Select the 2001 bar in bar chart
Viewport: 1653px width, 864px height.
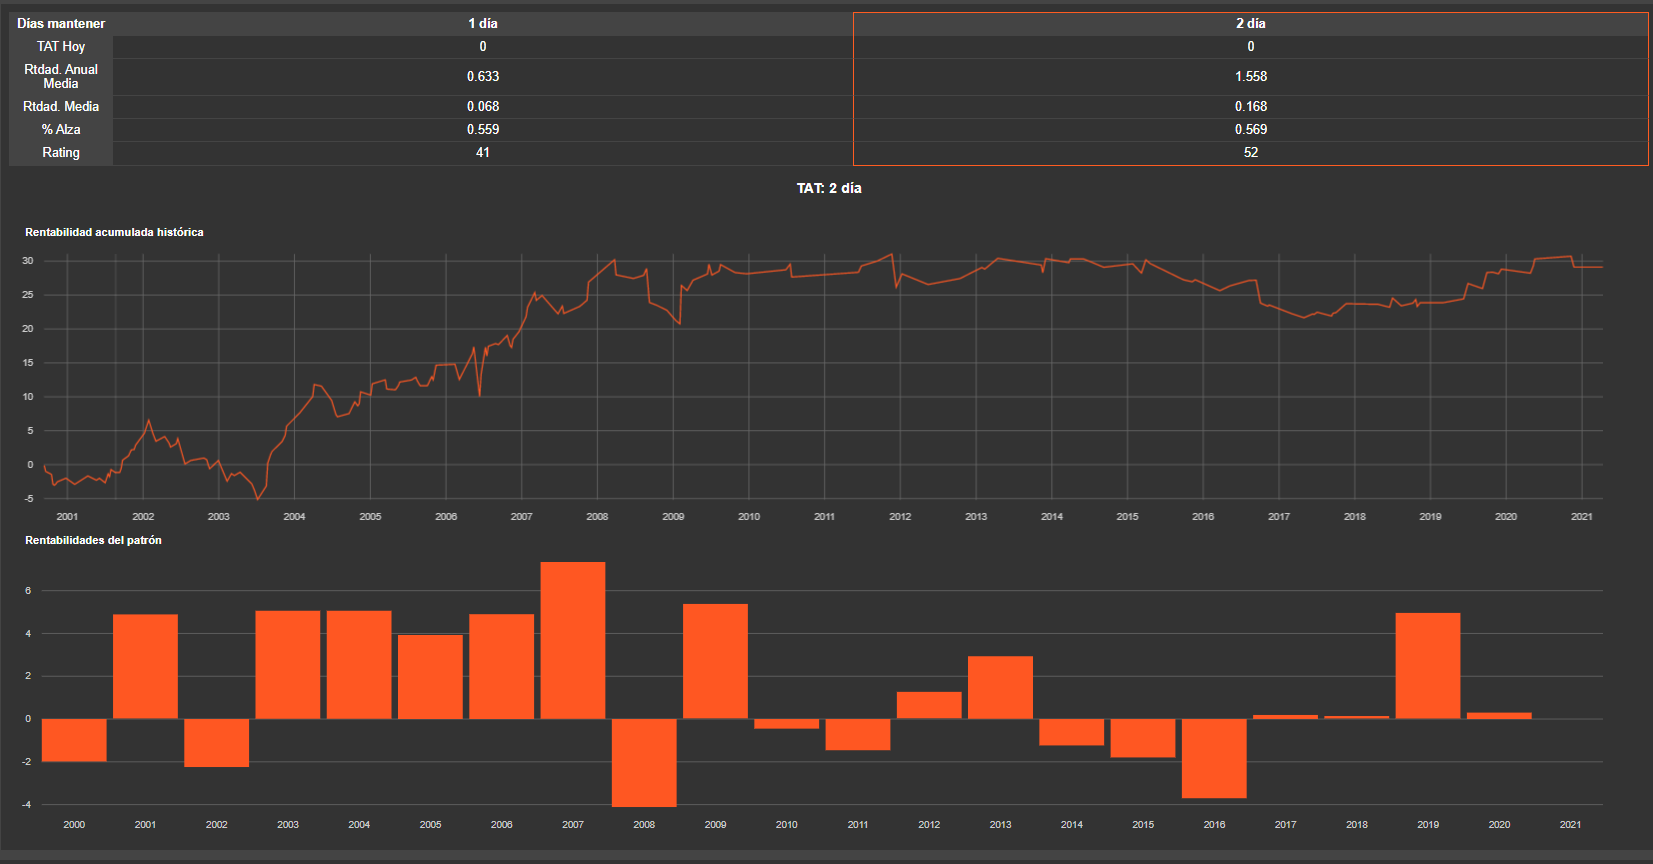[x=145, y=666]
